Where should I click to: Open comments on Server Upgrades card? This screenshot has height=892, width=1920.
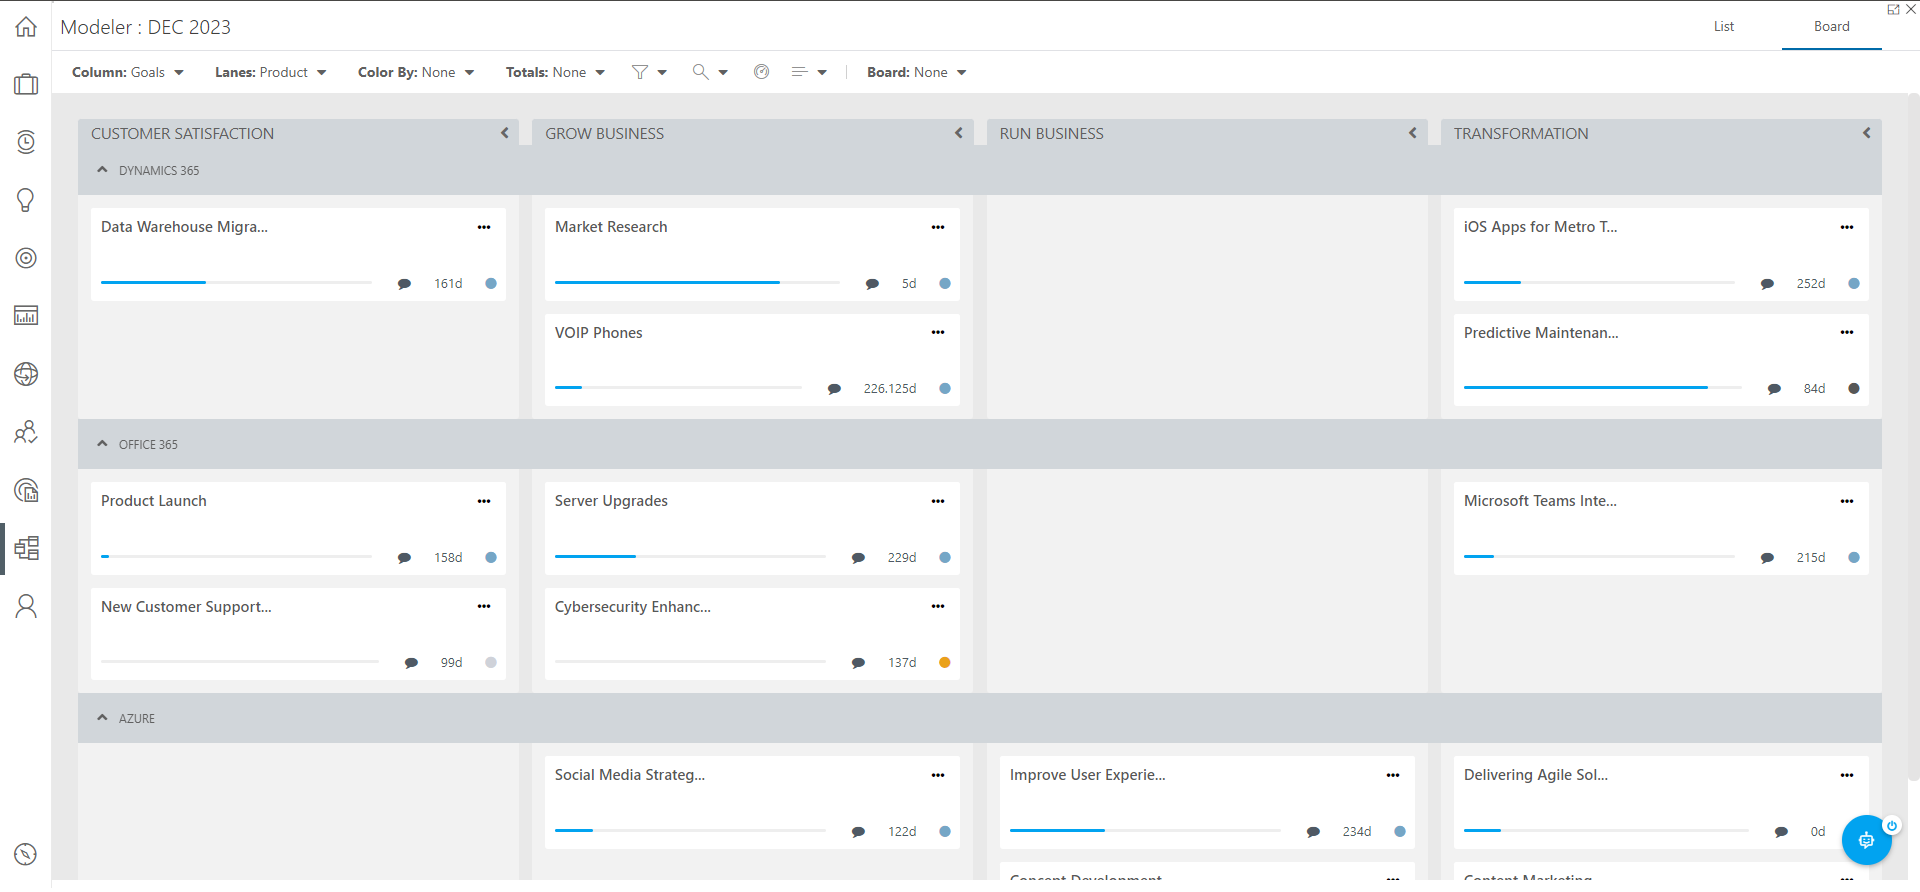coord(858,558)
